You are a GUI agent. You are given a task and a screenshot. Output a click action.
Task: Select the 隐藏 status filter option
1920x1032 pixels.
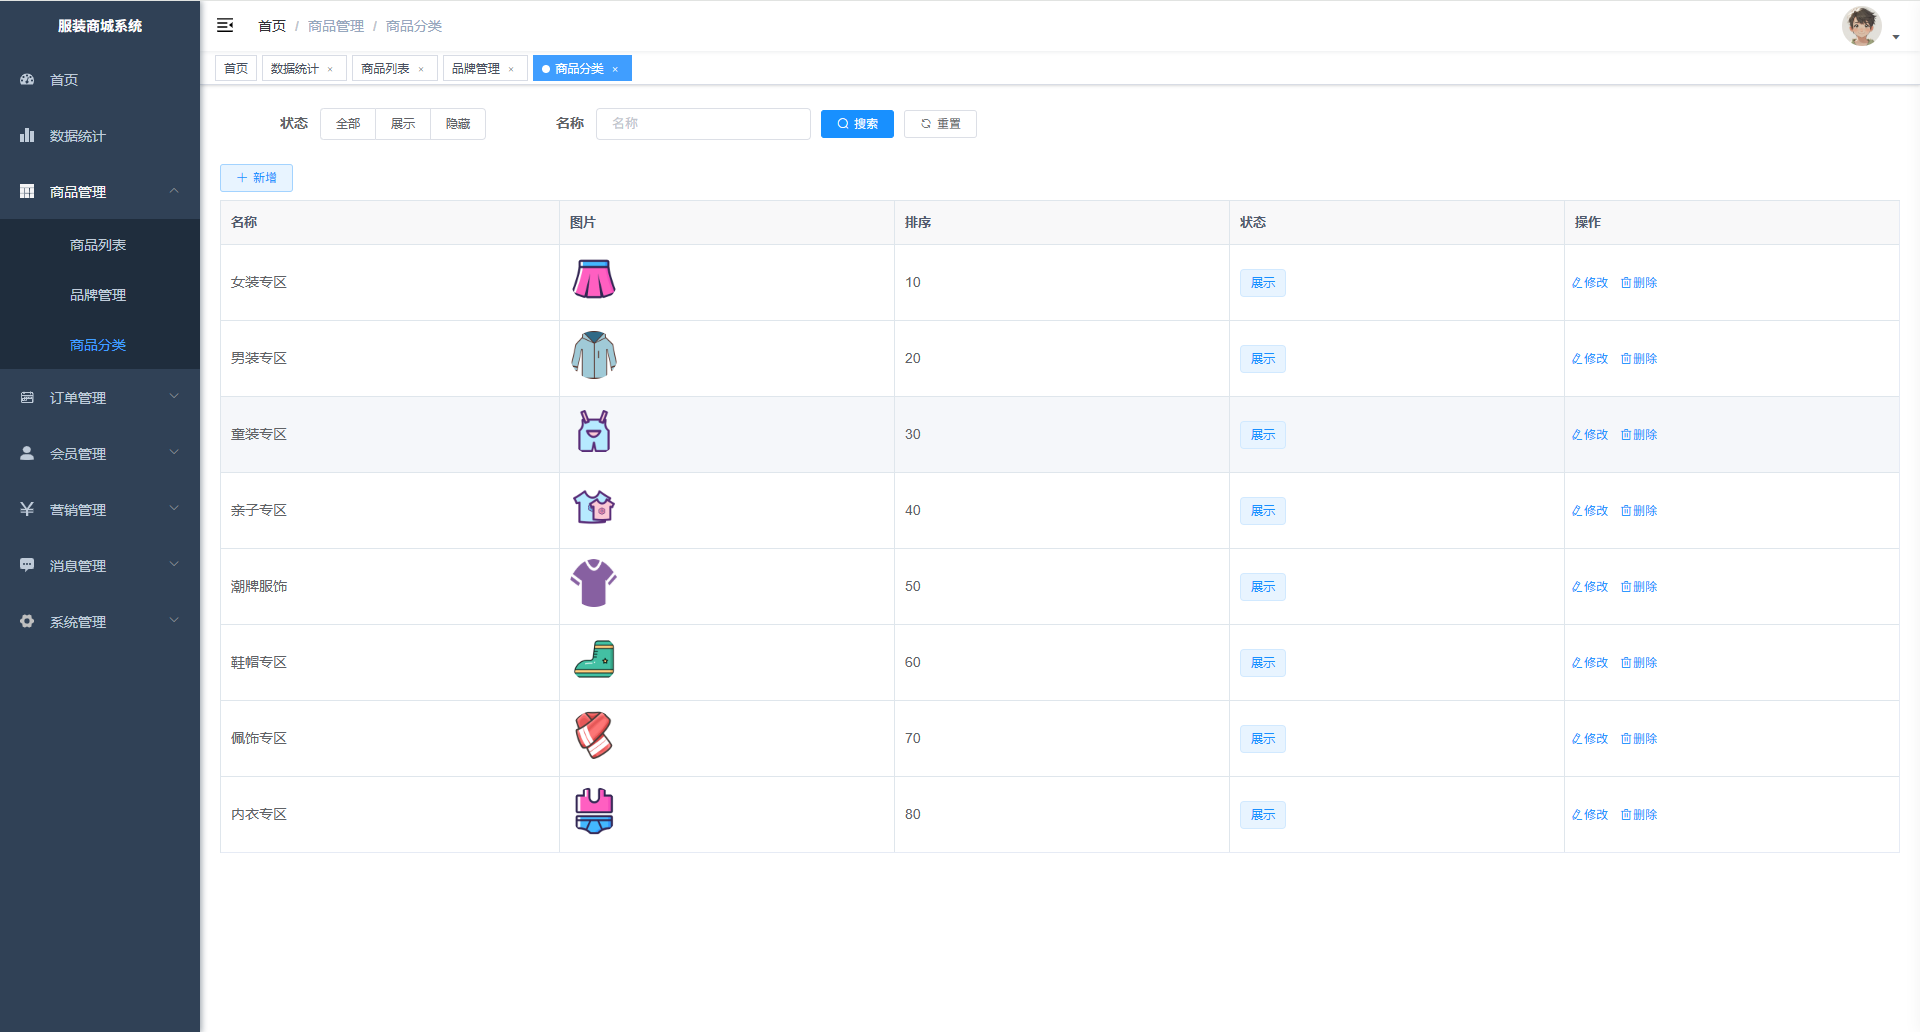(458, 124)
